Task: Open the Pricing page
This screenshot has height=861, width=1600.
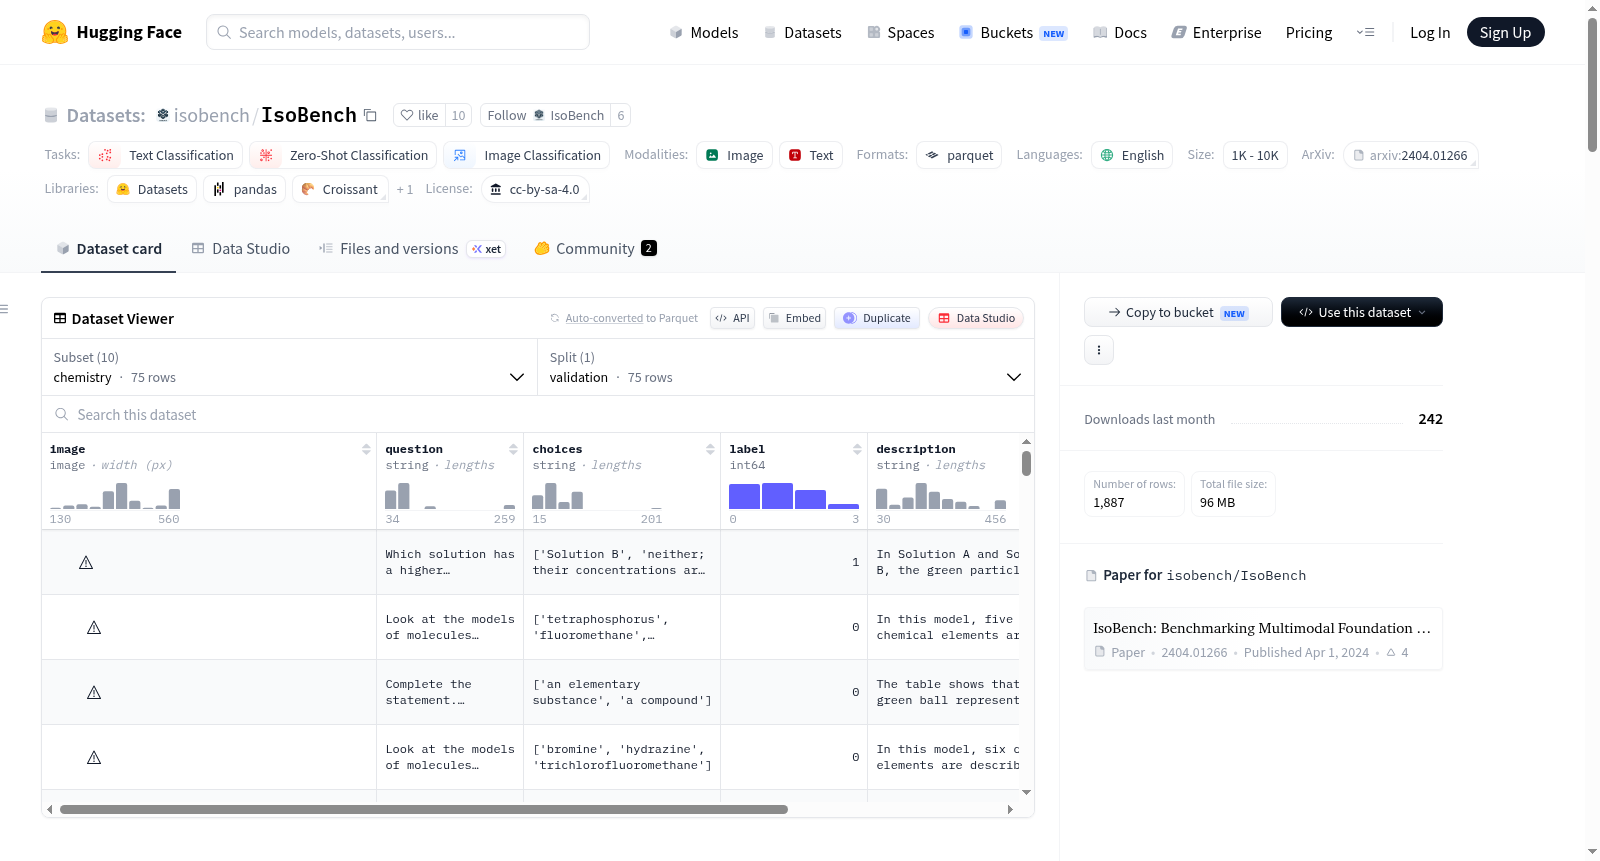Action: click(x=1309, y=32)
